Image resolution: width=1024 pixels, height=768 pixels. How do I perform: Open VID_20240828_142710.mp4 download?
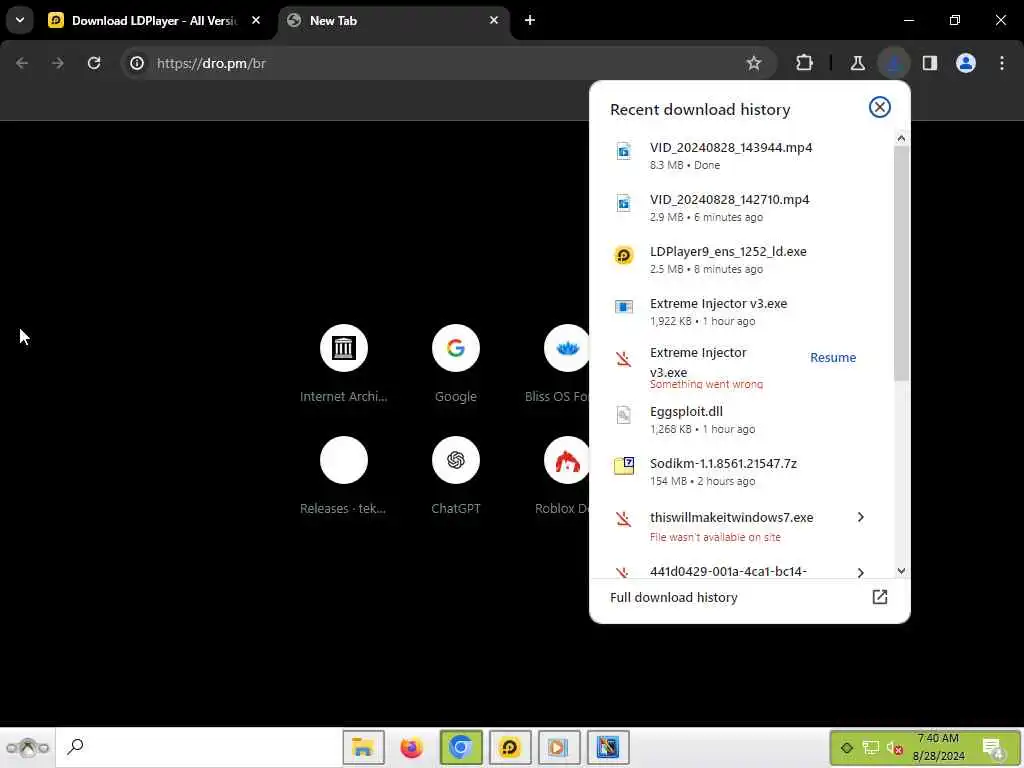(741, 208)
